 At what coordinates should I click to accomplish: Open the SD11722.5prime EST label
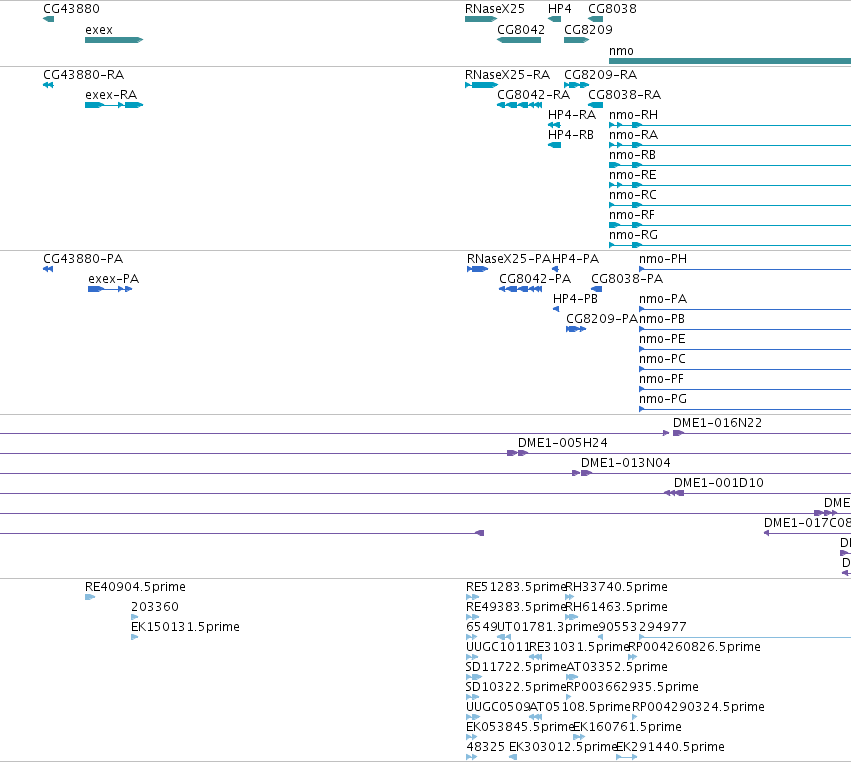click(x=516, y=667)
